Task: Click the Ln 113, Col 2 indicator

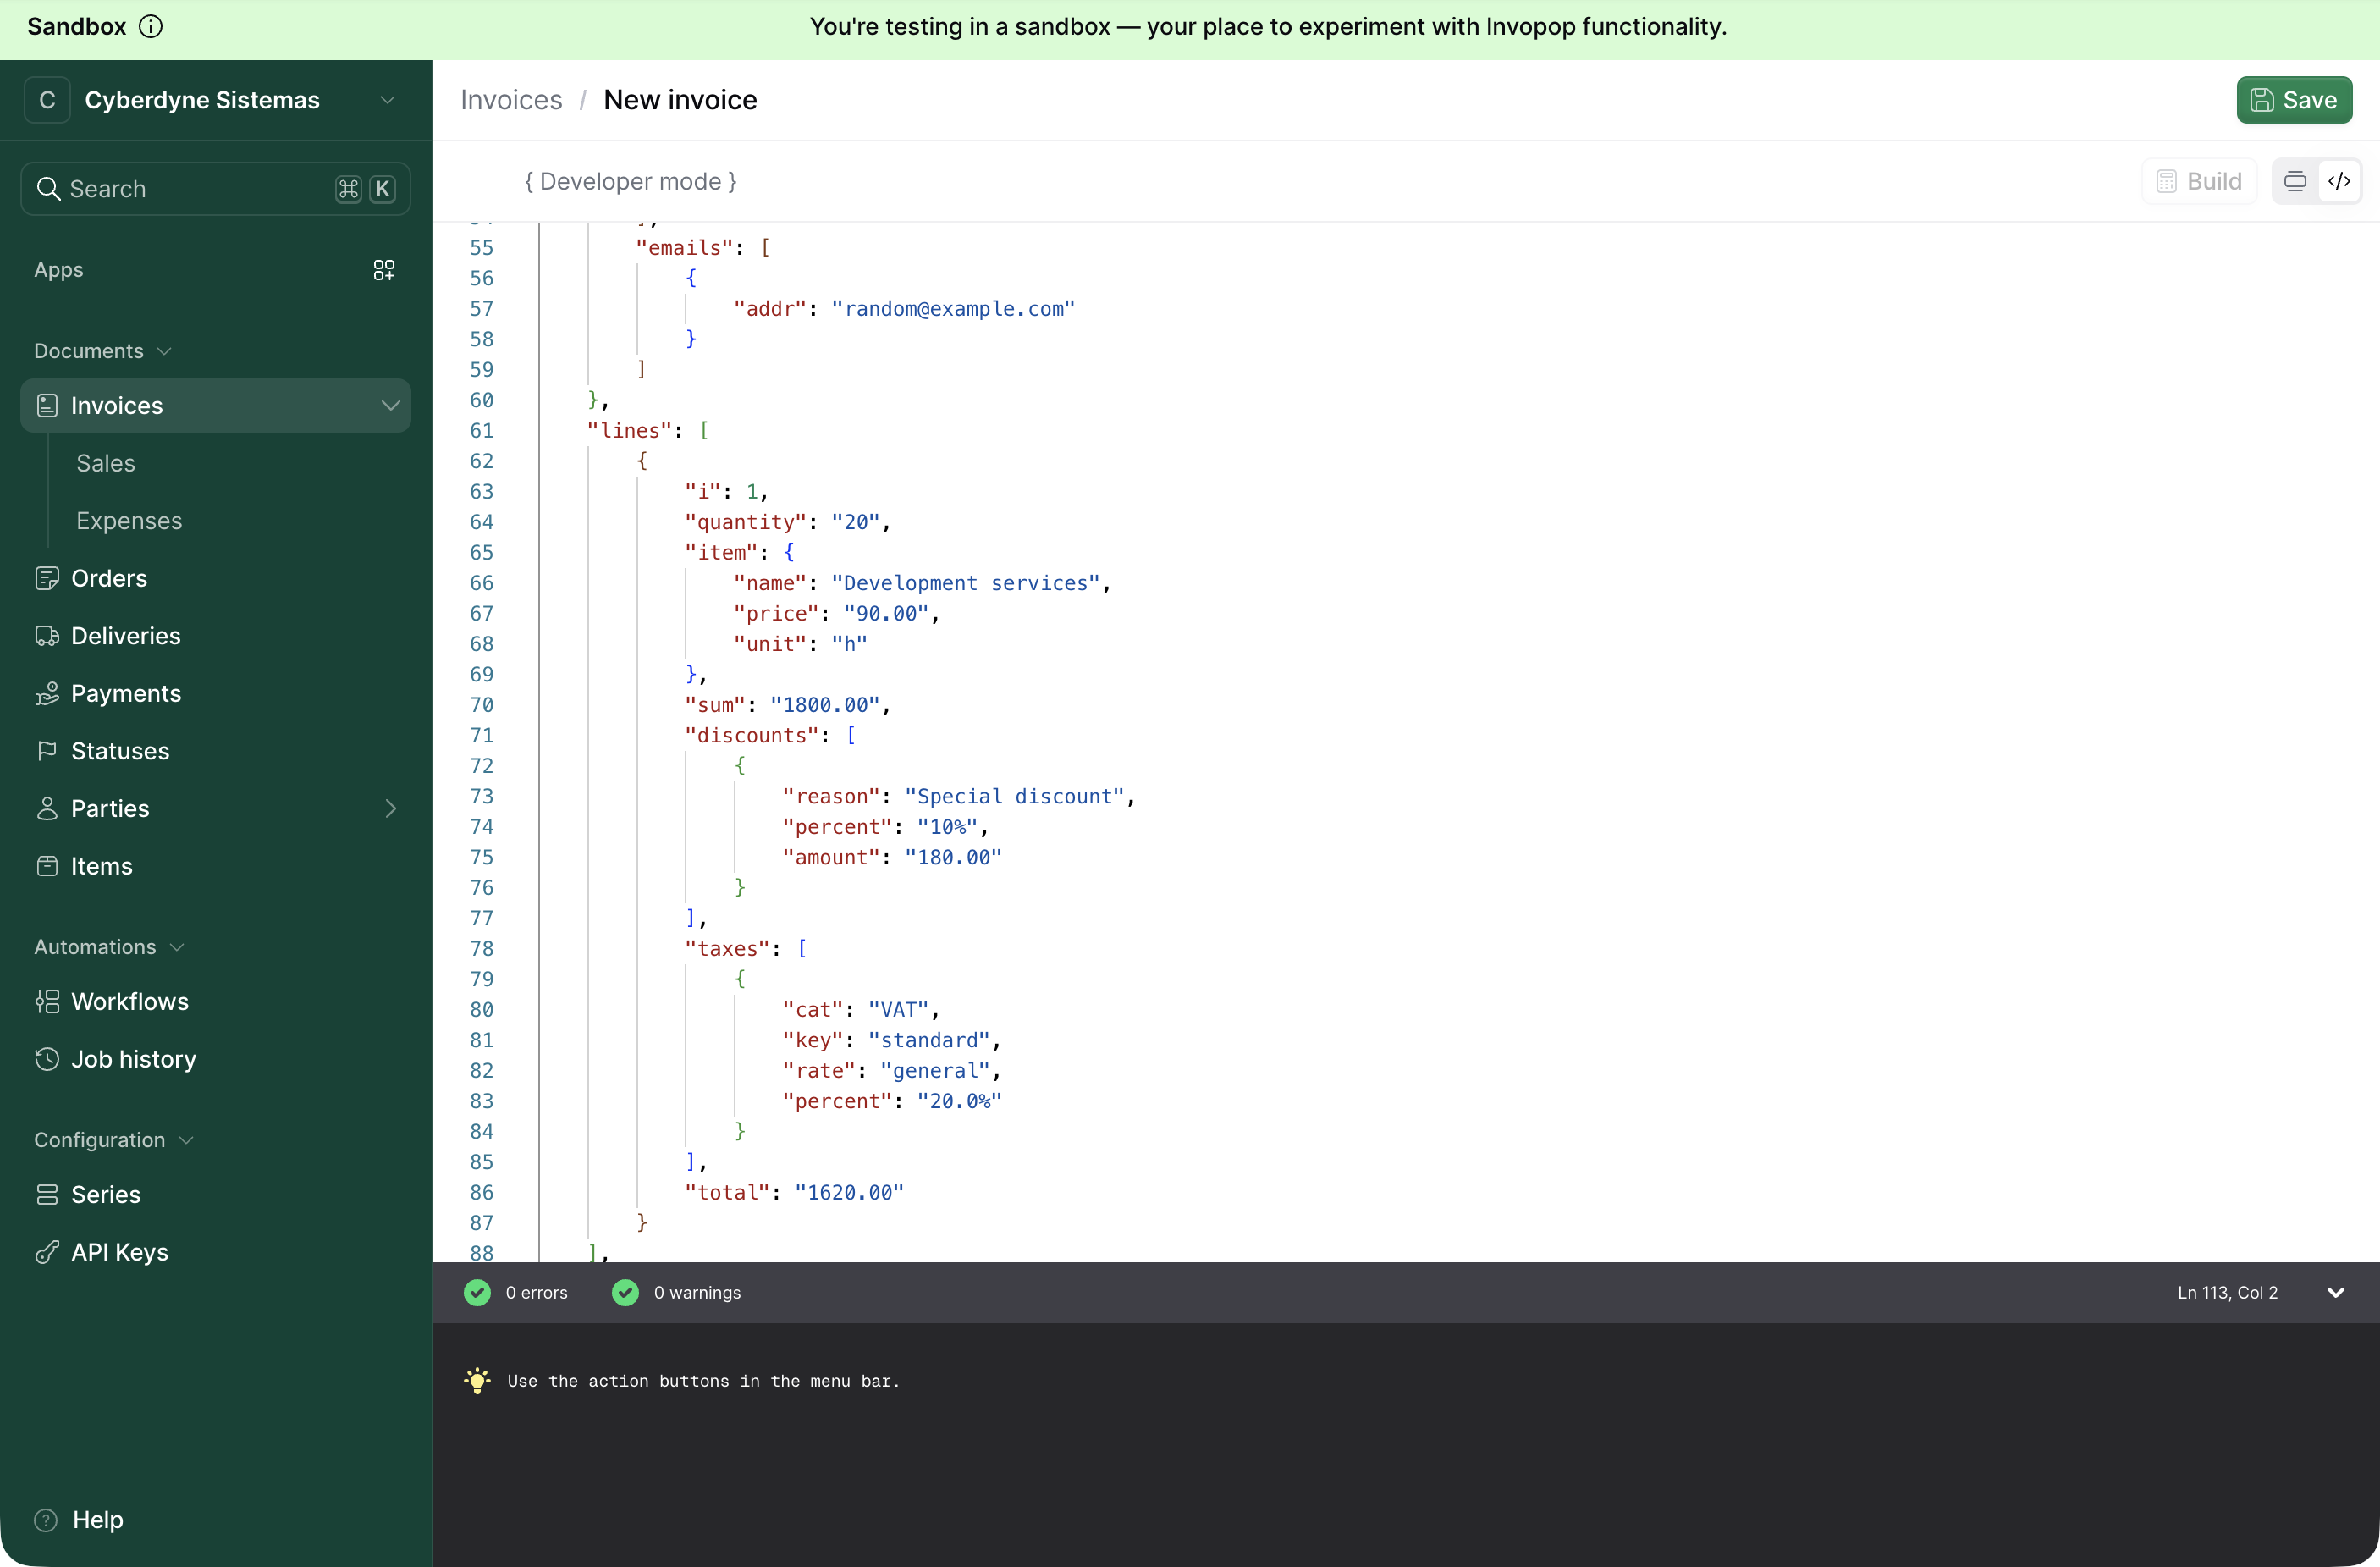Action: click(2228, 1293)
